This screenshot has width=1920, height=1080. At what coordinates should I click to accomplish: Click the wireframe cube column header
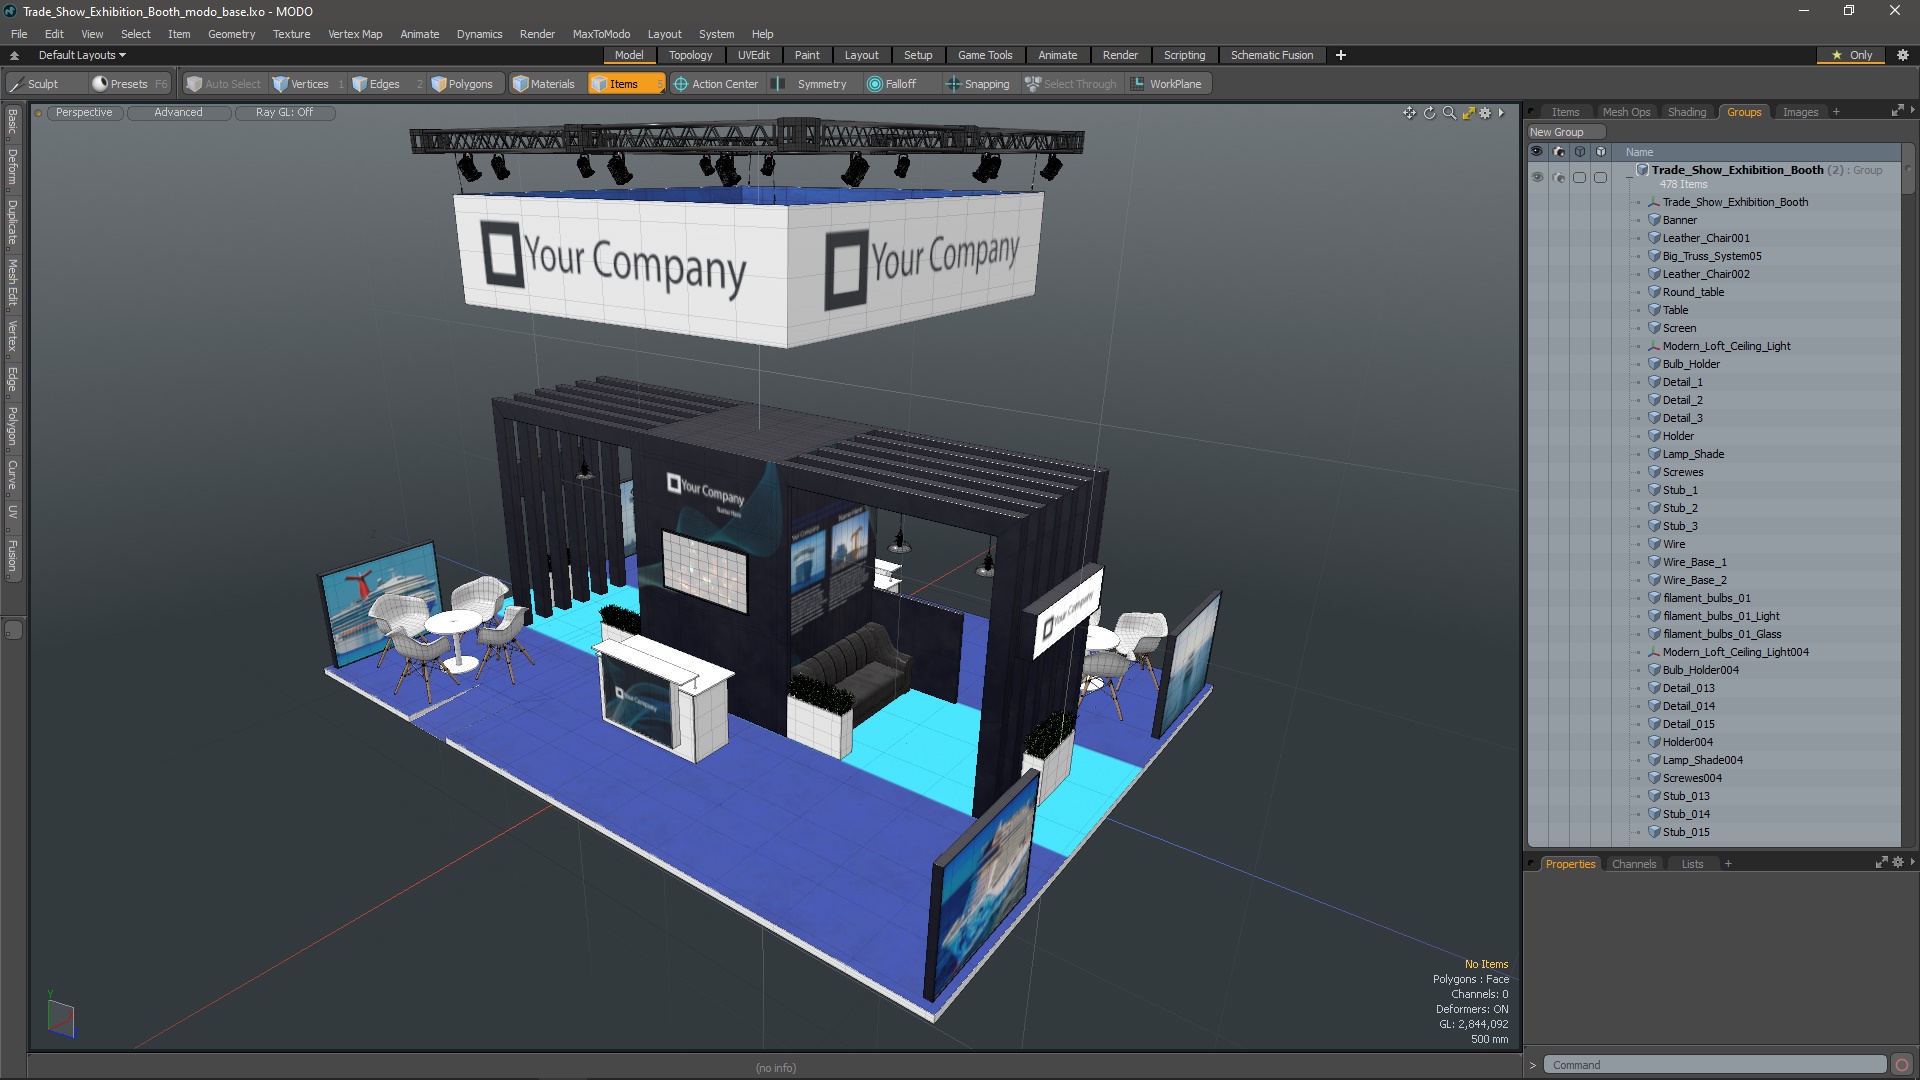1580,152
